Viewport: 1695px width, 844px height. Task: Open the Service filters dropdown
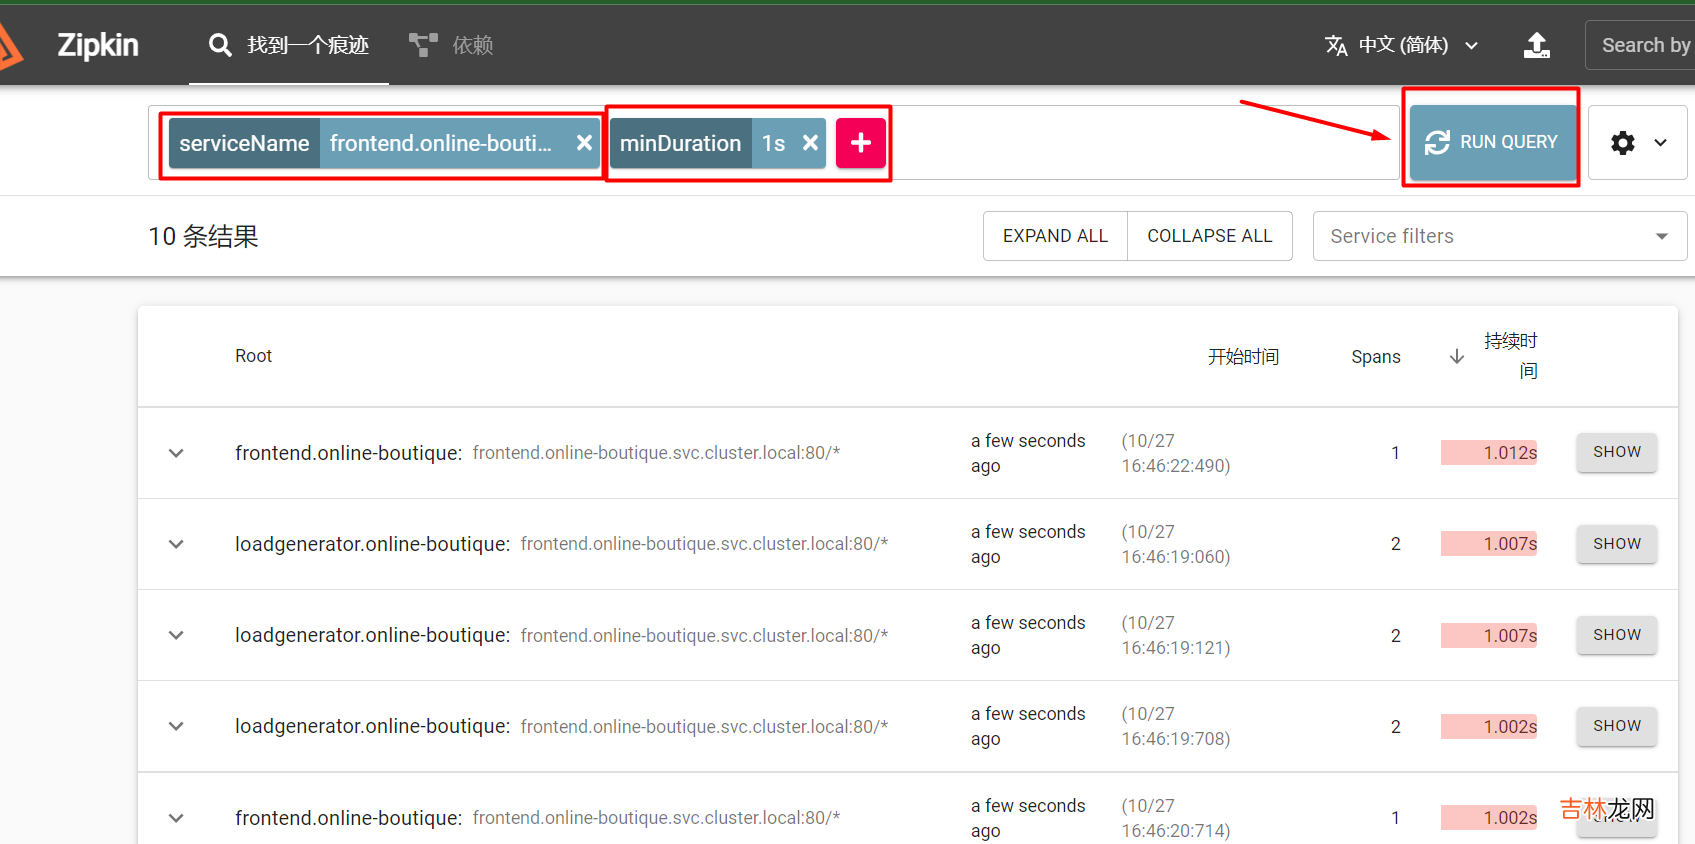click(1498, 236)
